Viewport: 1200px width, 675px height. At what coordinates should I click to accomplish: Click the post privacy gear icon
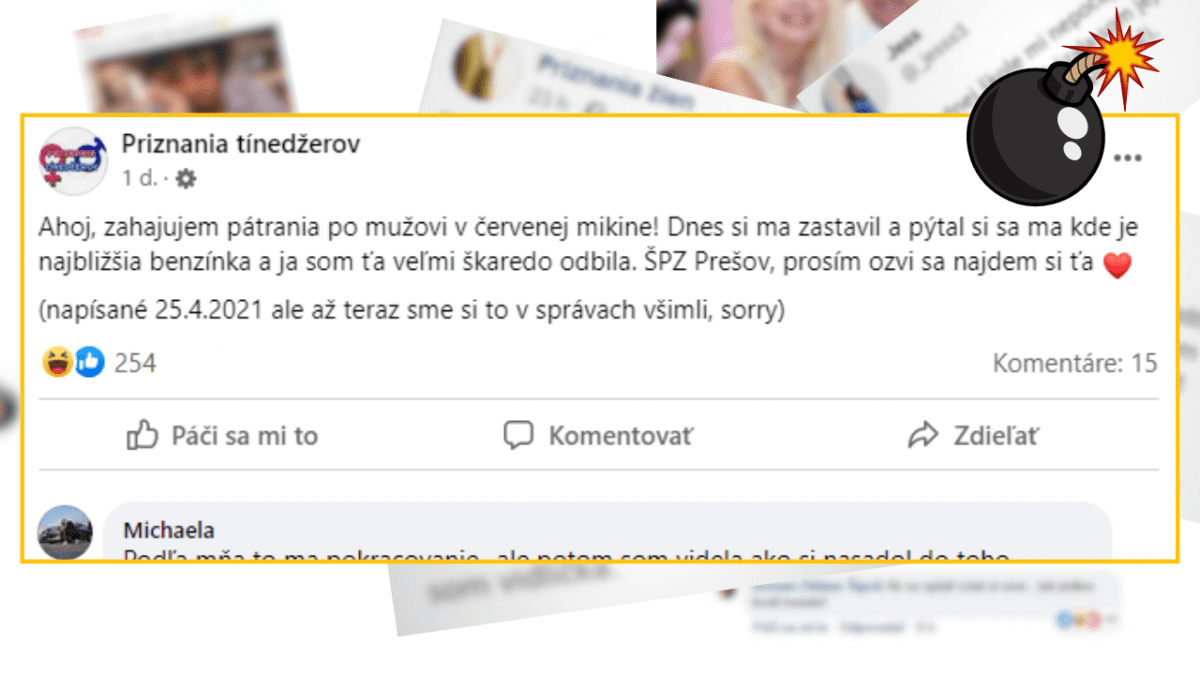pyautogui.click(x=186, y=179)
